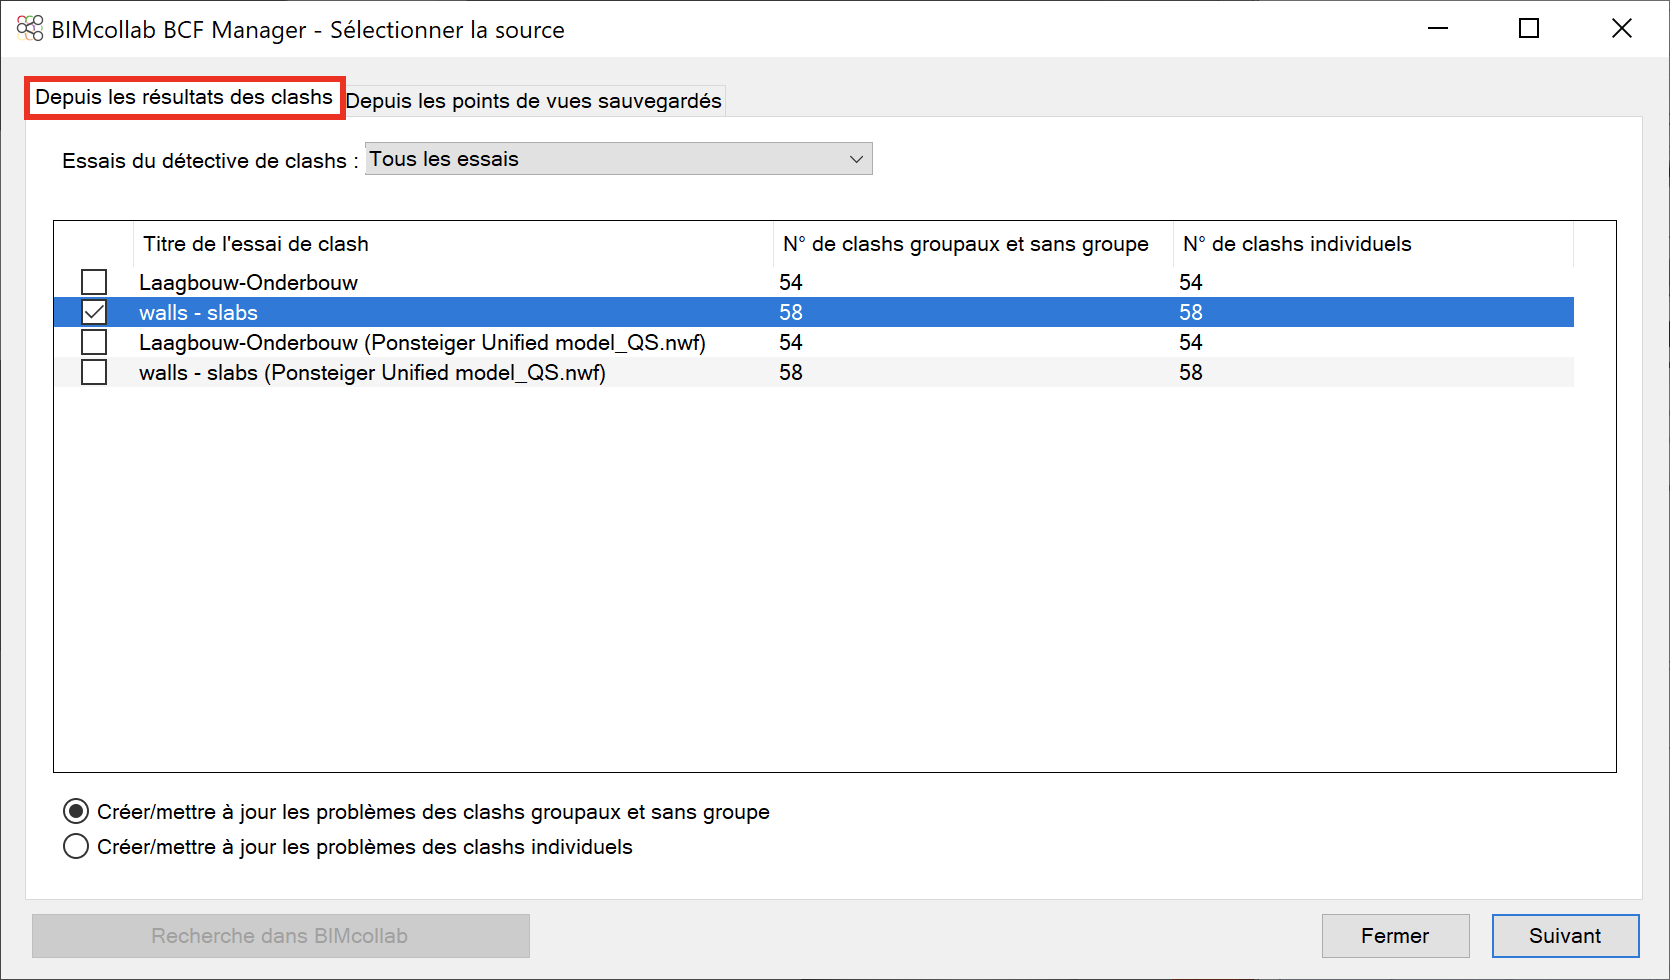Screen dimensions: 1670x980
Task: Select row Laagbouw-Onderbouw (Ponsteiger Unified model_QS.nwf) text
Action: 422,342
